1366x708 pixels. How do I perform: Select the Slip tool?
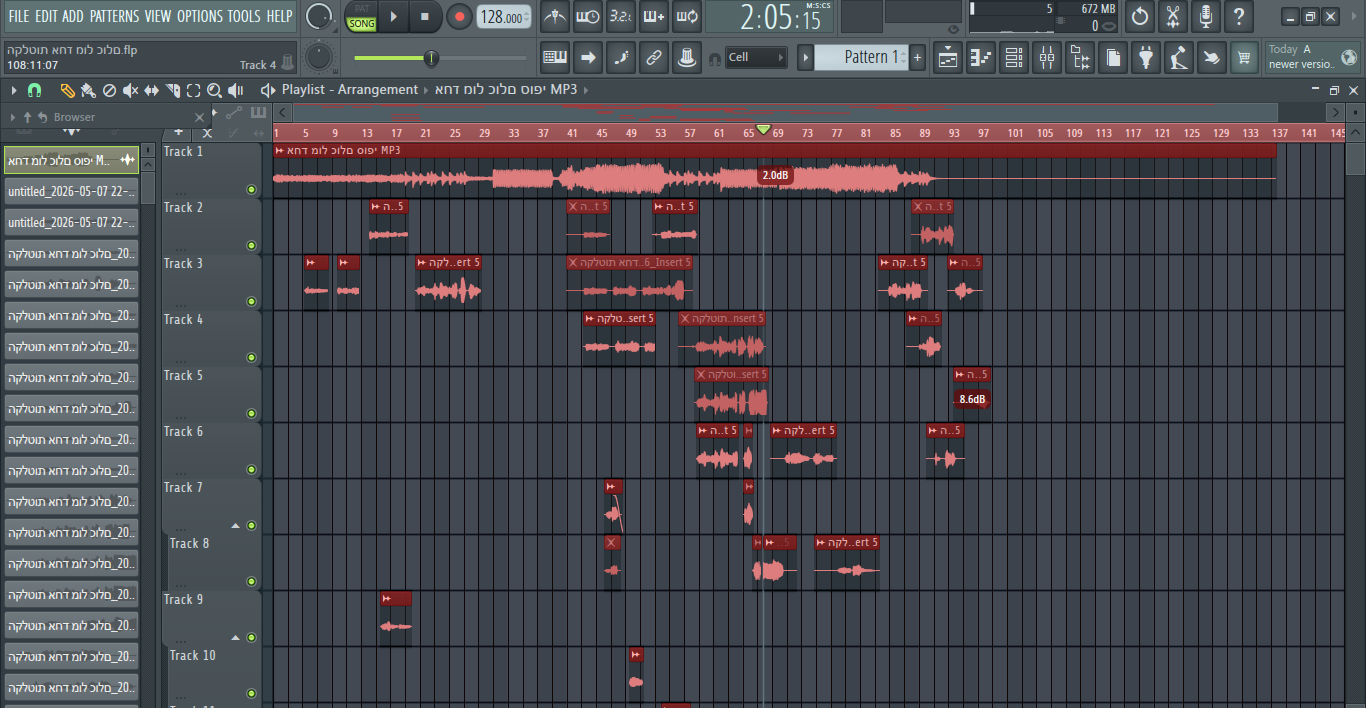(x=151, y=90)
